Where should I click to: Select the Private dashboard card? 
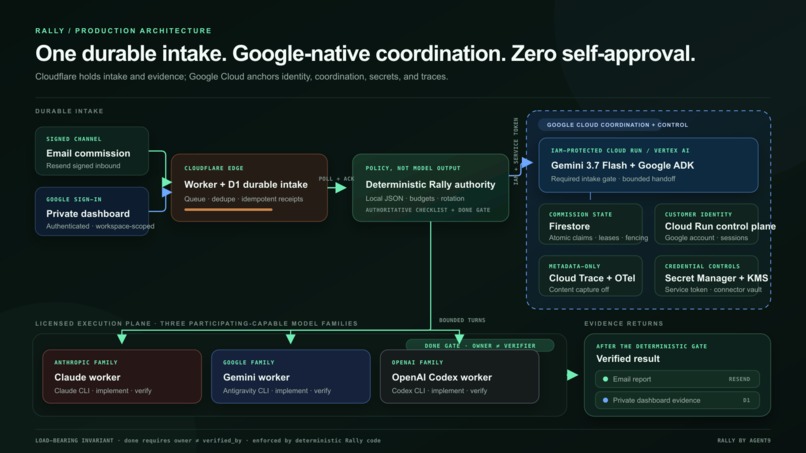tap(92, 211)
